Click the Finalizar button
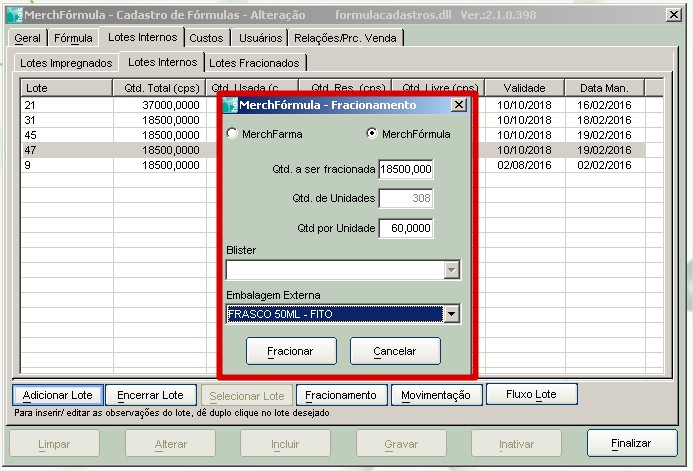The height and width of the screenshot is (471, 693). pos(632,443)
